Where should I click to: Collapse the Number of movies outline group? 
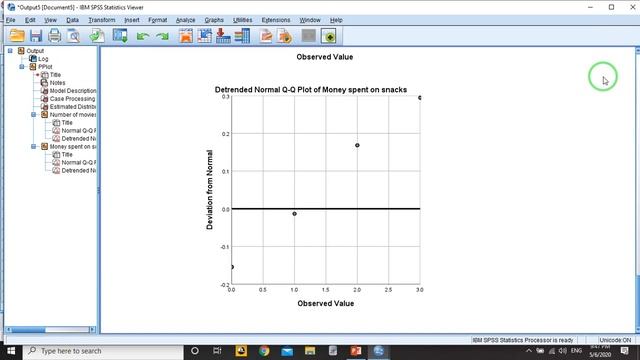34,115
